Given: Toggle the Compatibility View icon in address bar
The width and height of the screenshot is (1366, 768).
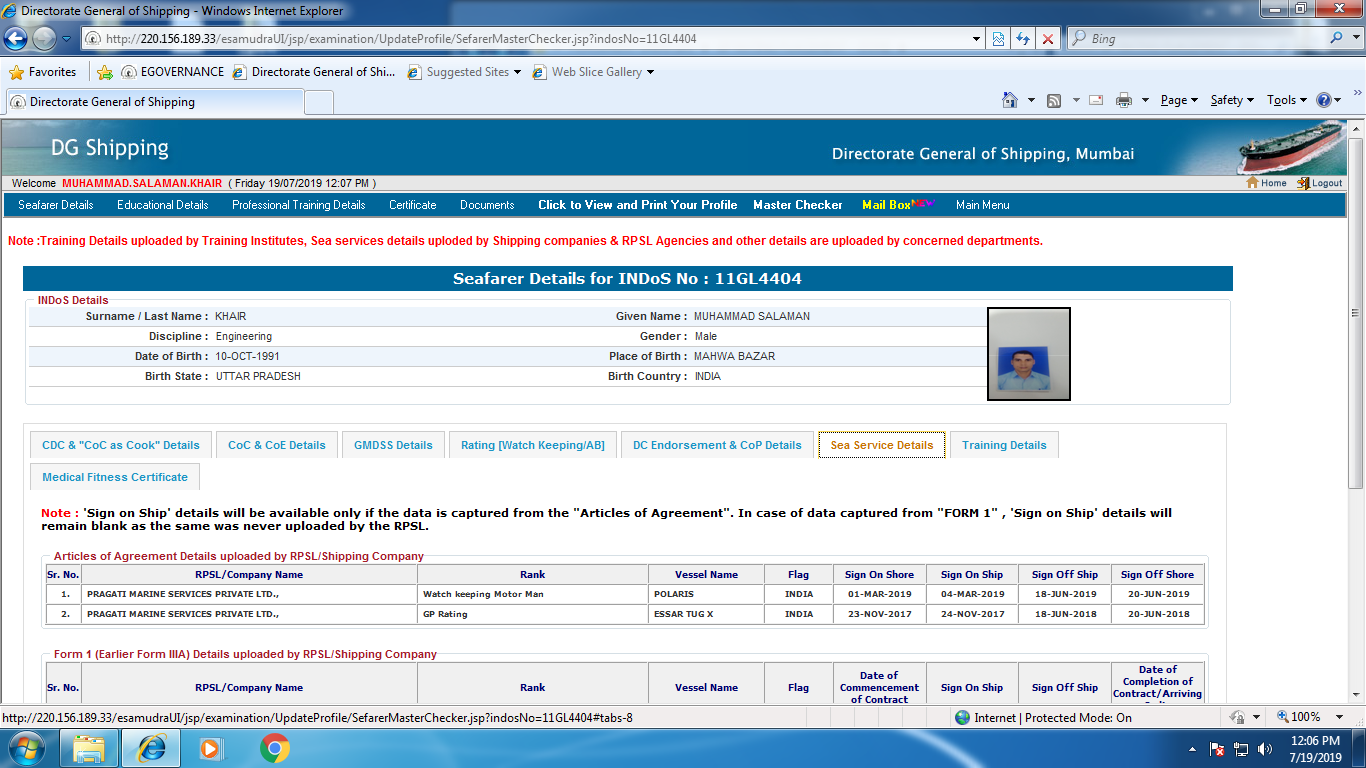Looking at the screenshot, I should [x=998, y=39].
